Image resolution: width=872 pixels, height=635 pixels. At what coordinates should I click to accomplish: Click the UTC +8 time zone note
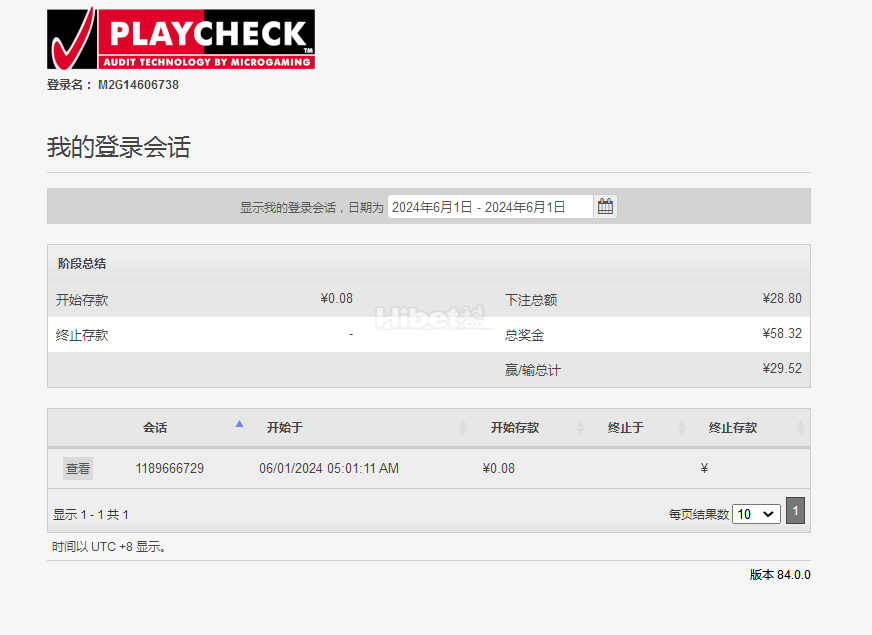pos(109,547)
